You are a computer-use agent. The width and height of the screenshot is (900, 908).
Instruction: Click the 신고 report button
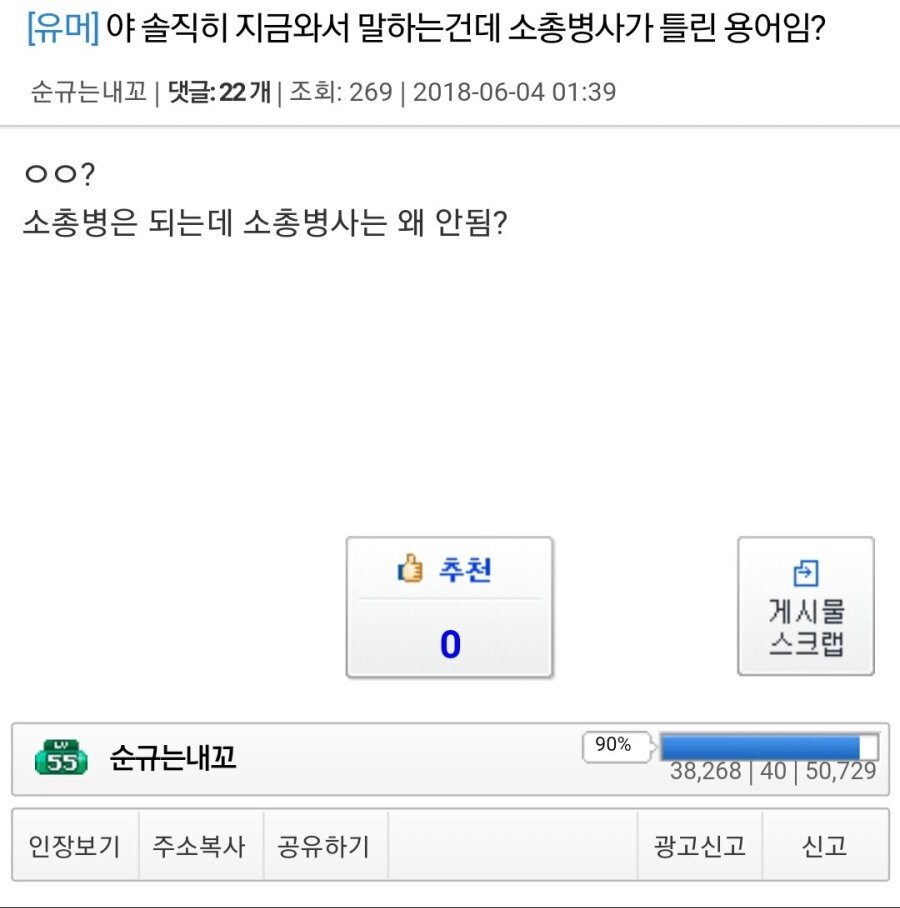(824, 846)
